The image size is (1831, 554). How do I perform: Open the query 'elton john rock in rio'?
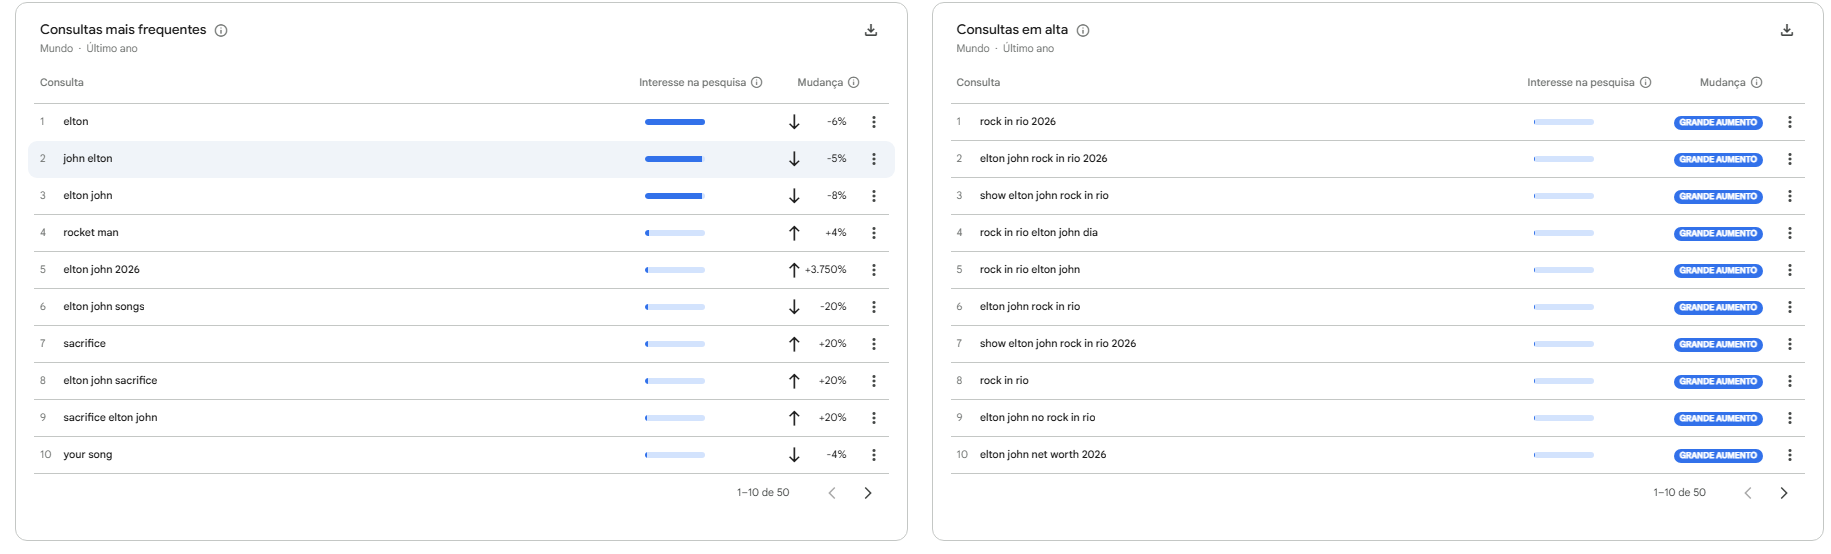pyautogui.click(x=1030, y=306)
